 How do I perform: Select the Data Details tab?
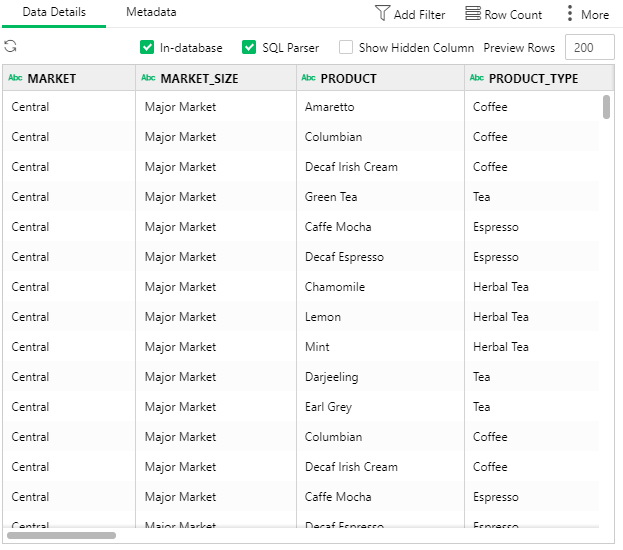pyautogui.click(x=54, y=13)
